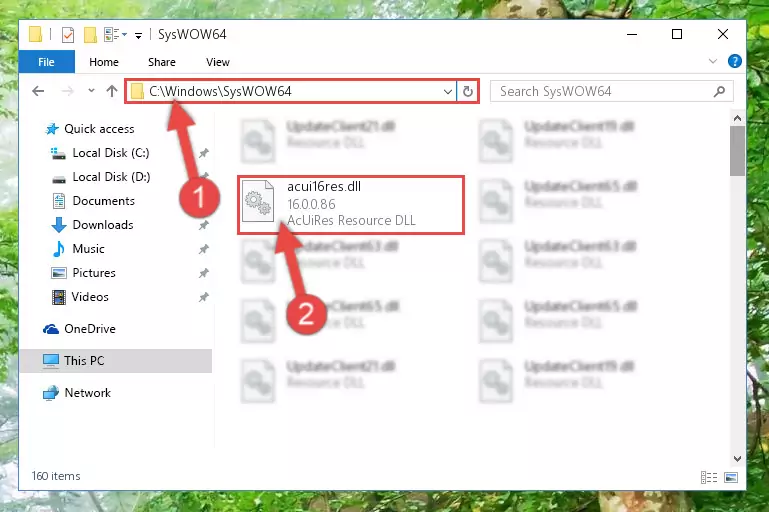Viewport: 769px width, 512px height.
Task: Click the vertical scrollbar thumb
Action: click(737, 151)
